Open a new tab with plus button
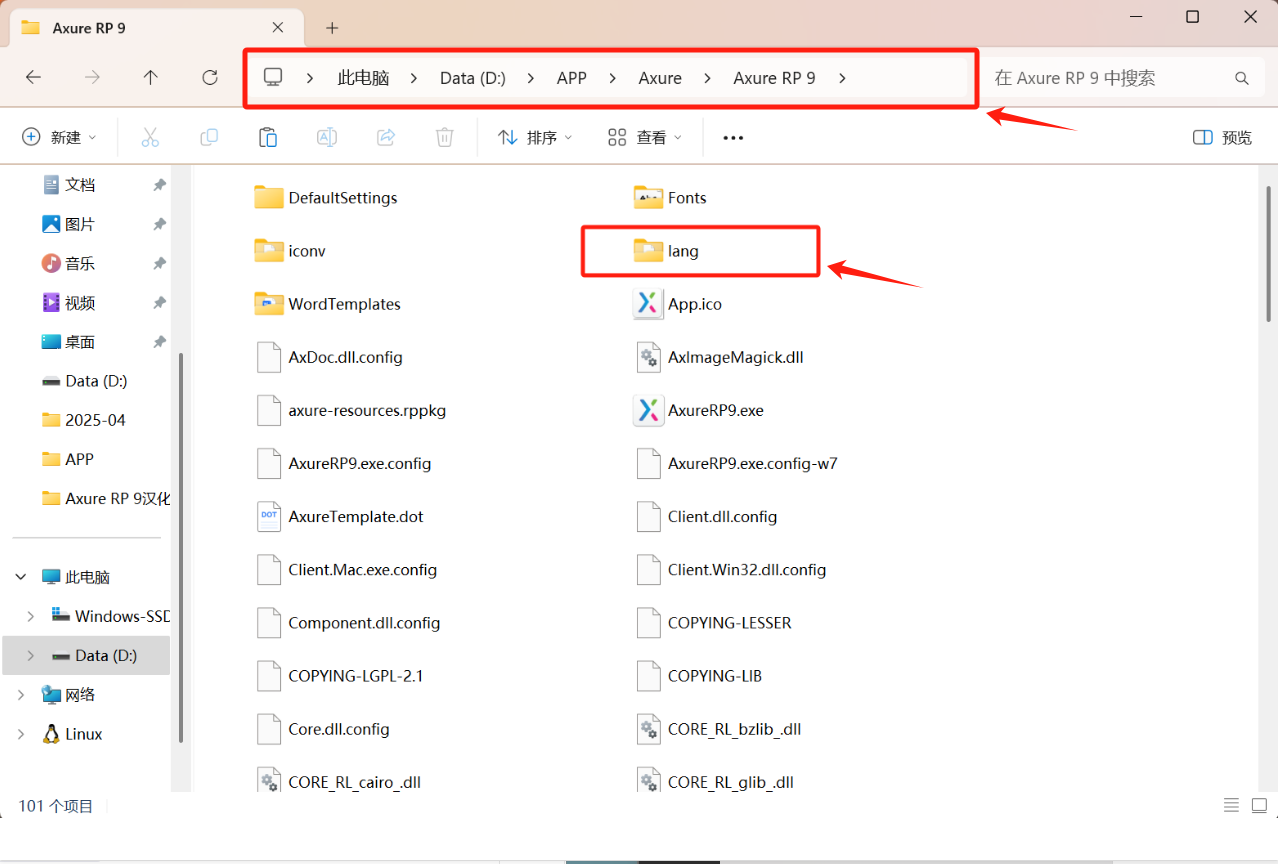This screenshot has width=1278, height=864. pyautogui.click(x=332, y=28)
